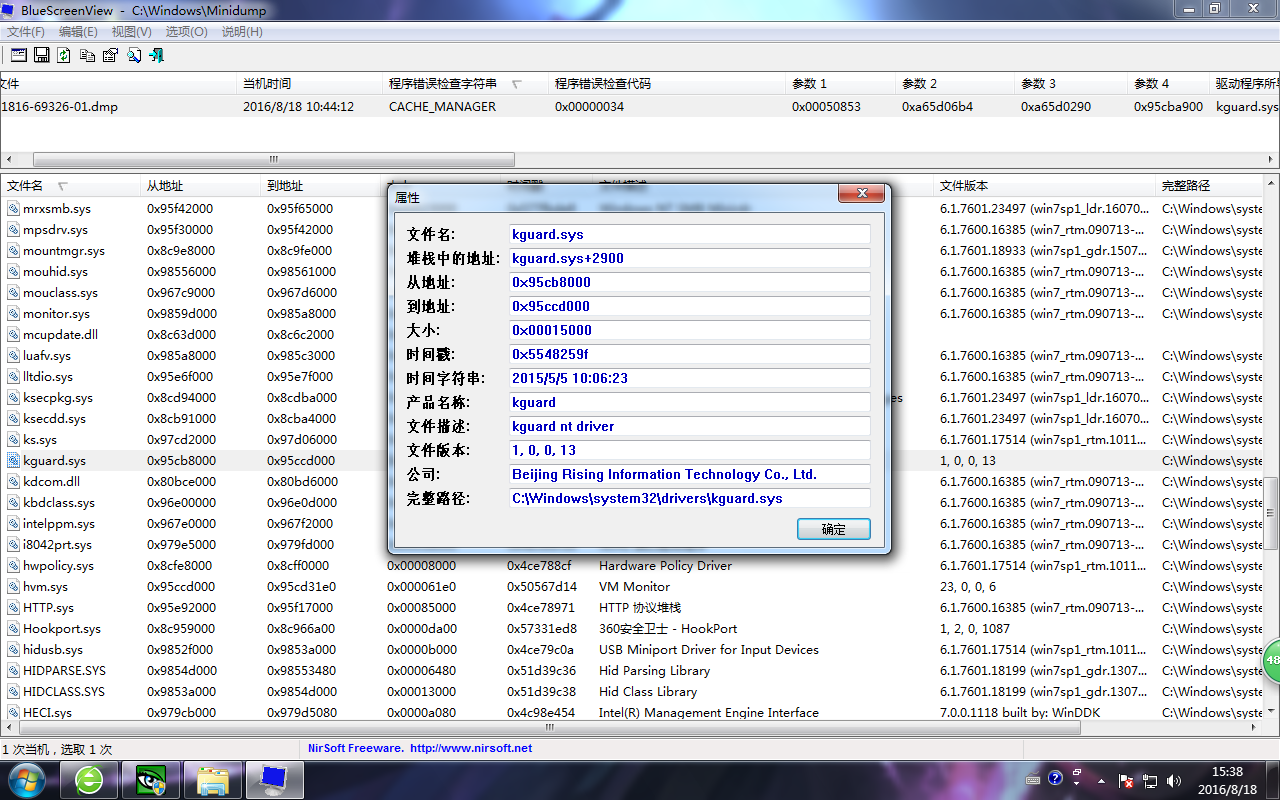Click the crash list horizontal scrollbar thumb
This screenshot has height=800, width=1280.
(x=274, y=160)
